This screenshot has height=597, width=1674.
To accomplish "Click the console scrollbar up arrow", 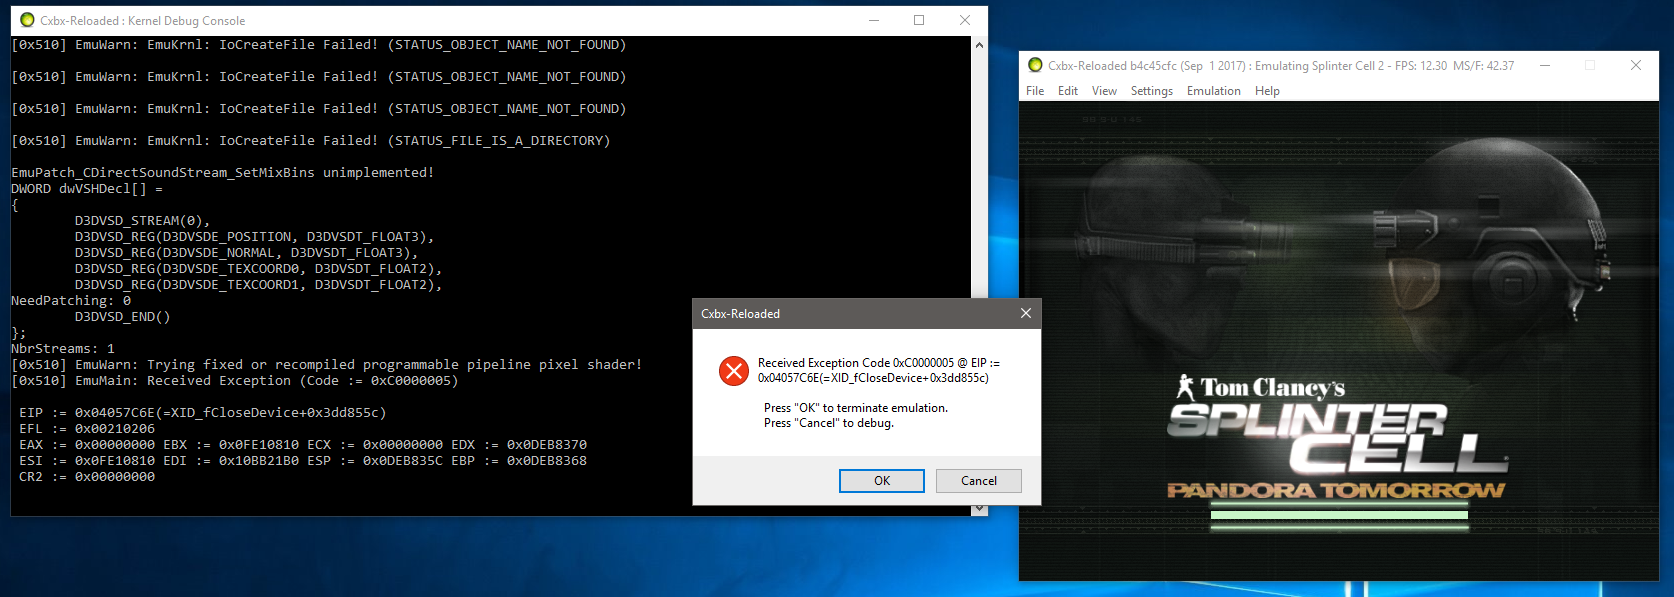I will [979, 45].
